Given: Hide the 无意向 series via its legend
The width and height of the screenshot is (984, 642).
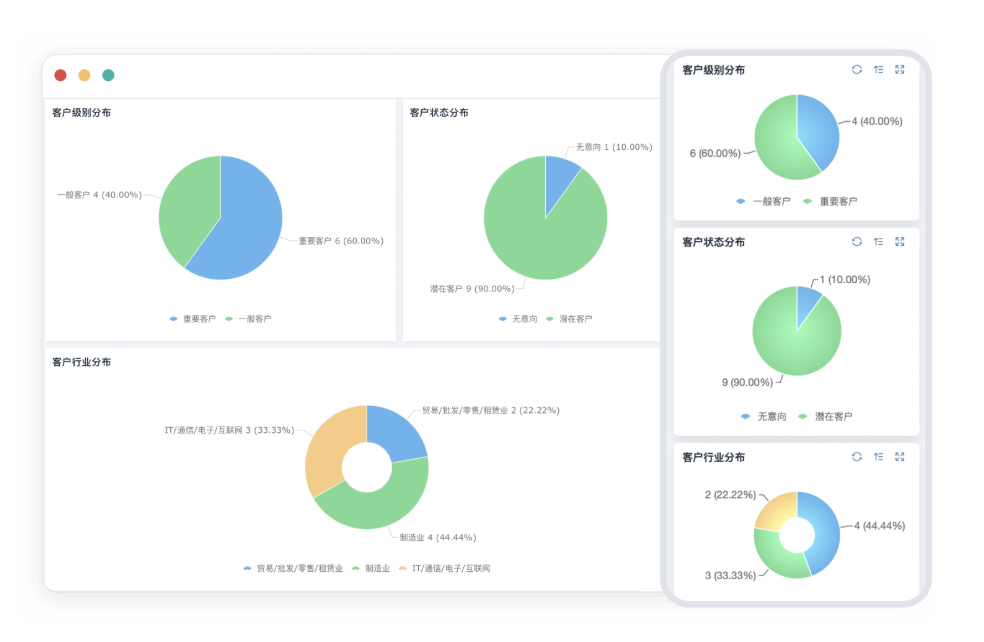Looking at the screenshot, I should coord(523,318).
